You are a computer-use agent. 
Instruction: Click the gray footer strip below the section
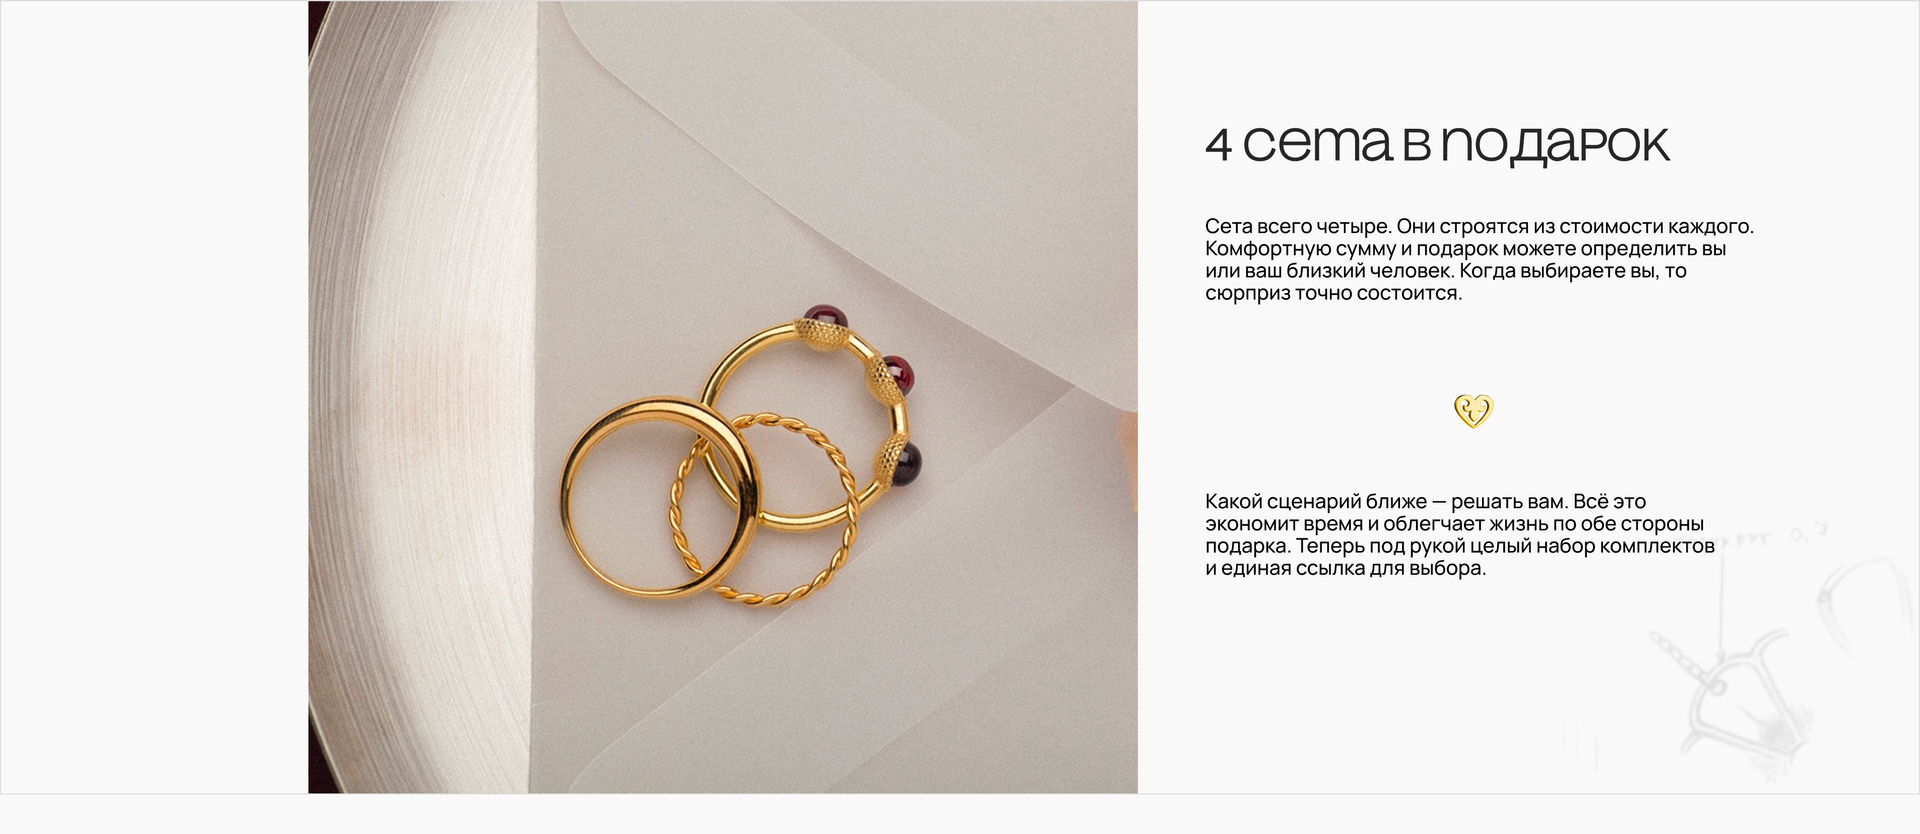960,814
